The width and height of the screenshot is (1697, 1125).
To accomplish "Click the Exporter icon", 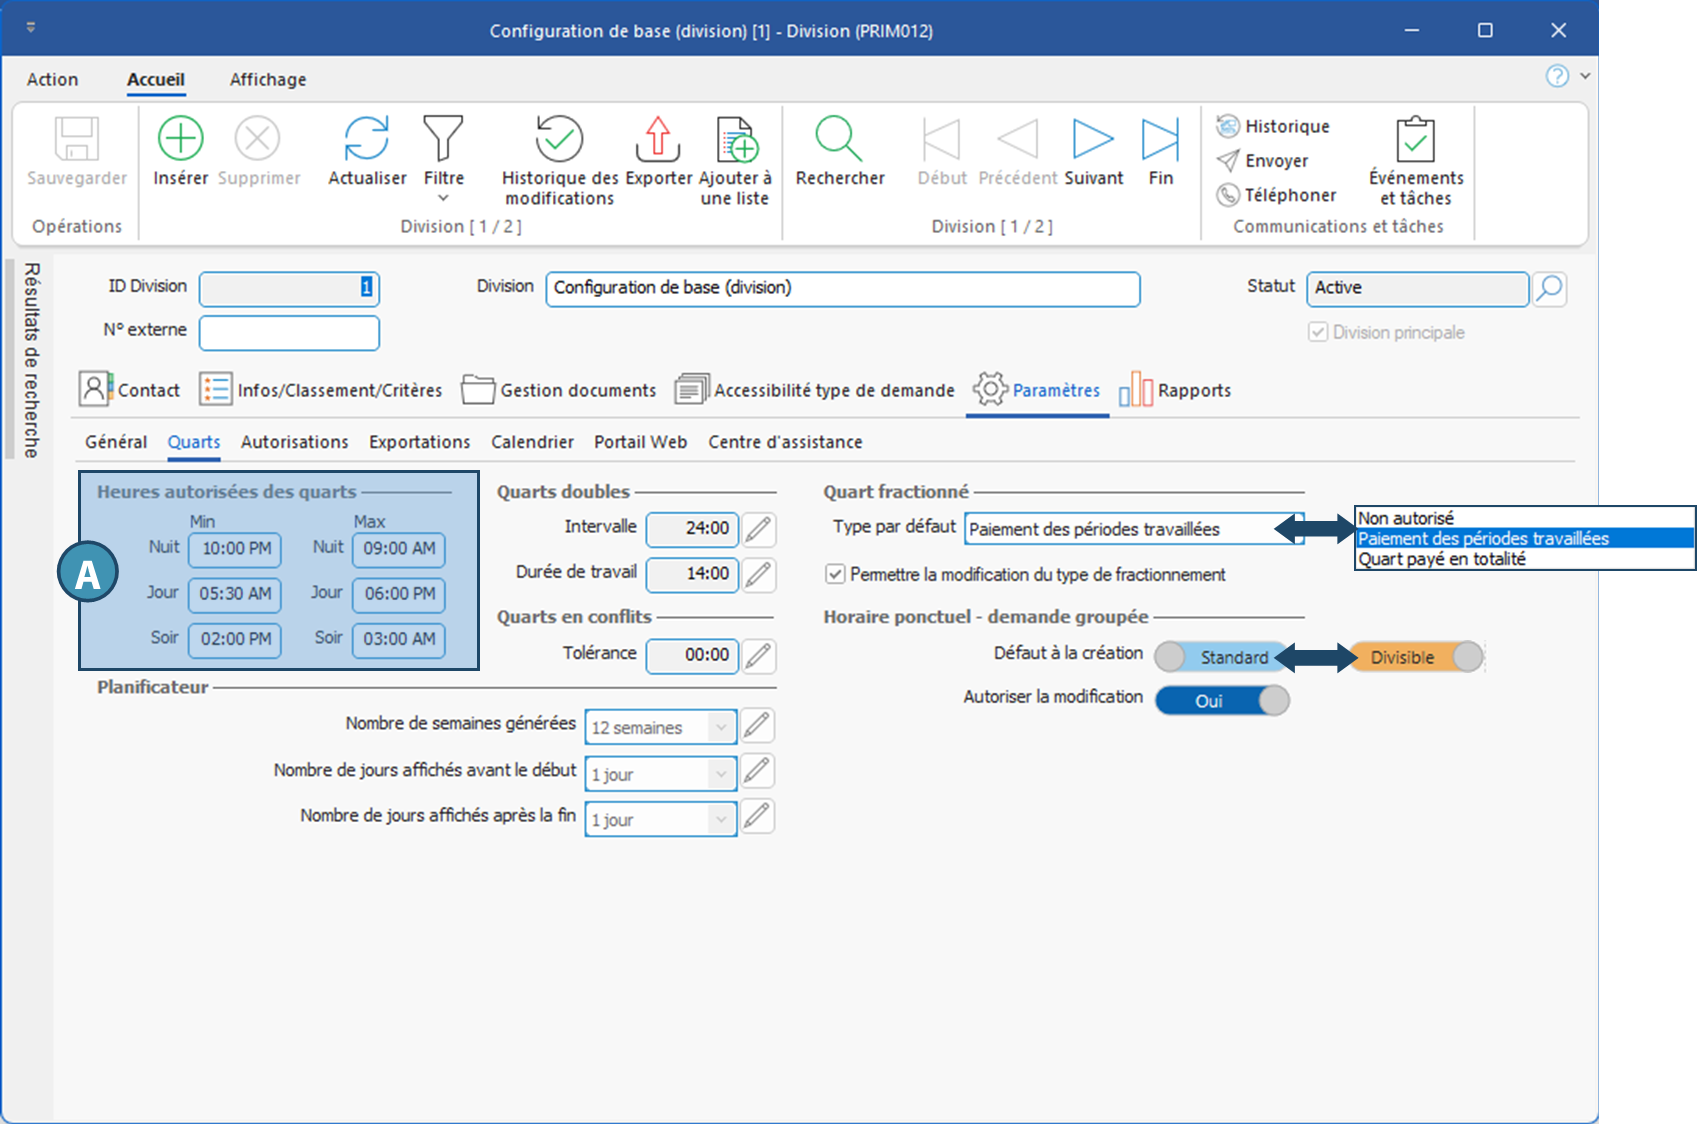I will tap(658, 139).
